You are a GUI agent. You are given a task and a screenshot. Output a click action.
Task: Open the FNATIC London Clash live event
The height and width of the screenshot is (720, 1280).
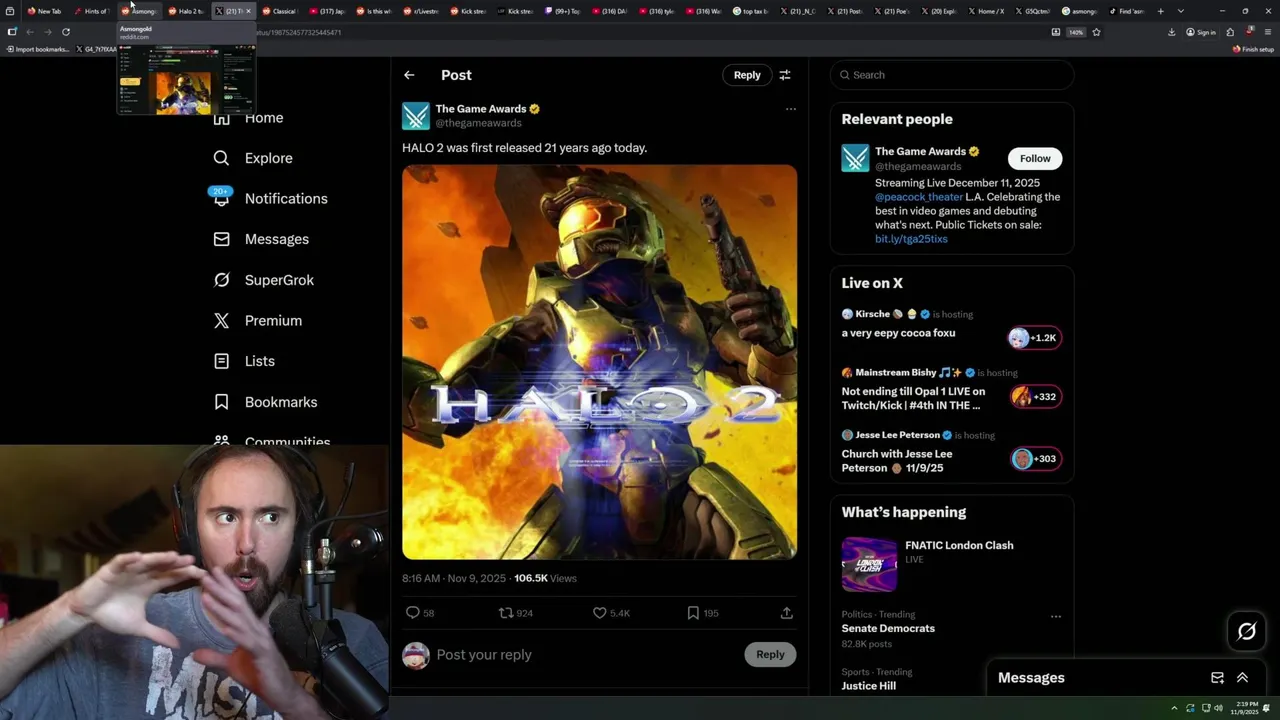(951, 564)
